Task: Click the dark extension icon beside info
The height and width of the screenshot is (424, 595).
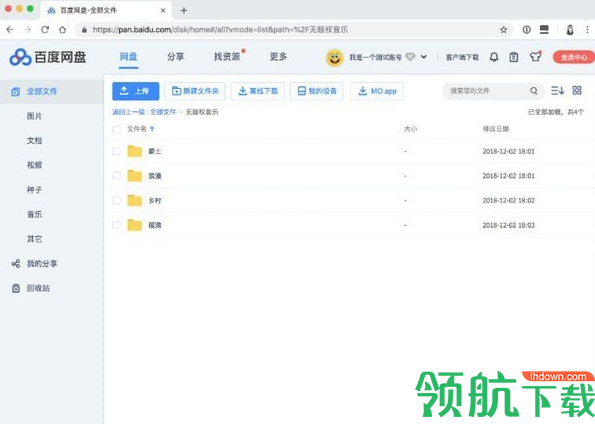Action: [x=544, y=30]
